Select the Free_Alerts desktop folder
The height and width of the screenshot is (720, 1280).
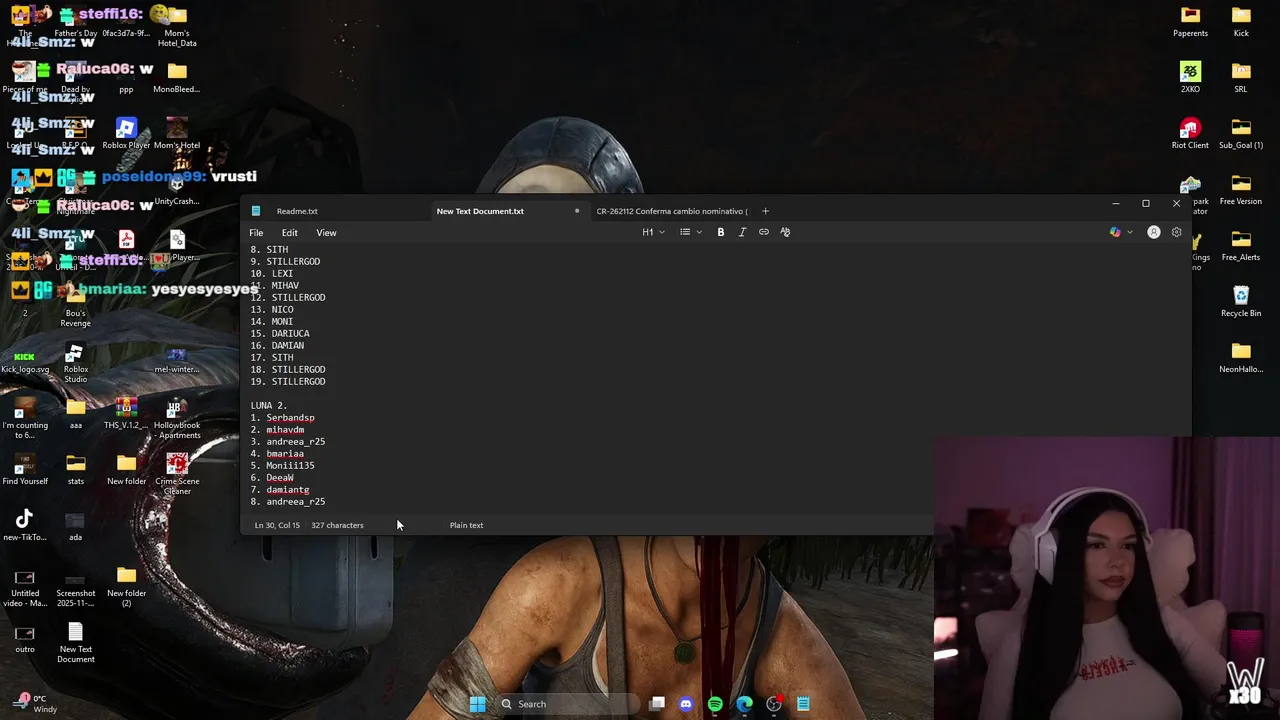click(x=1241, y=246)
